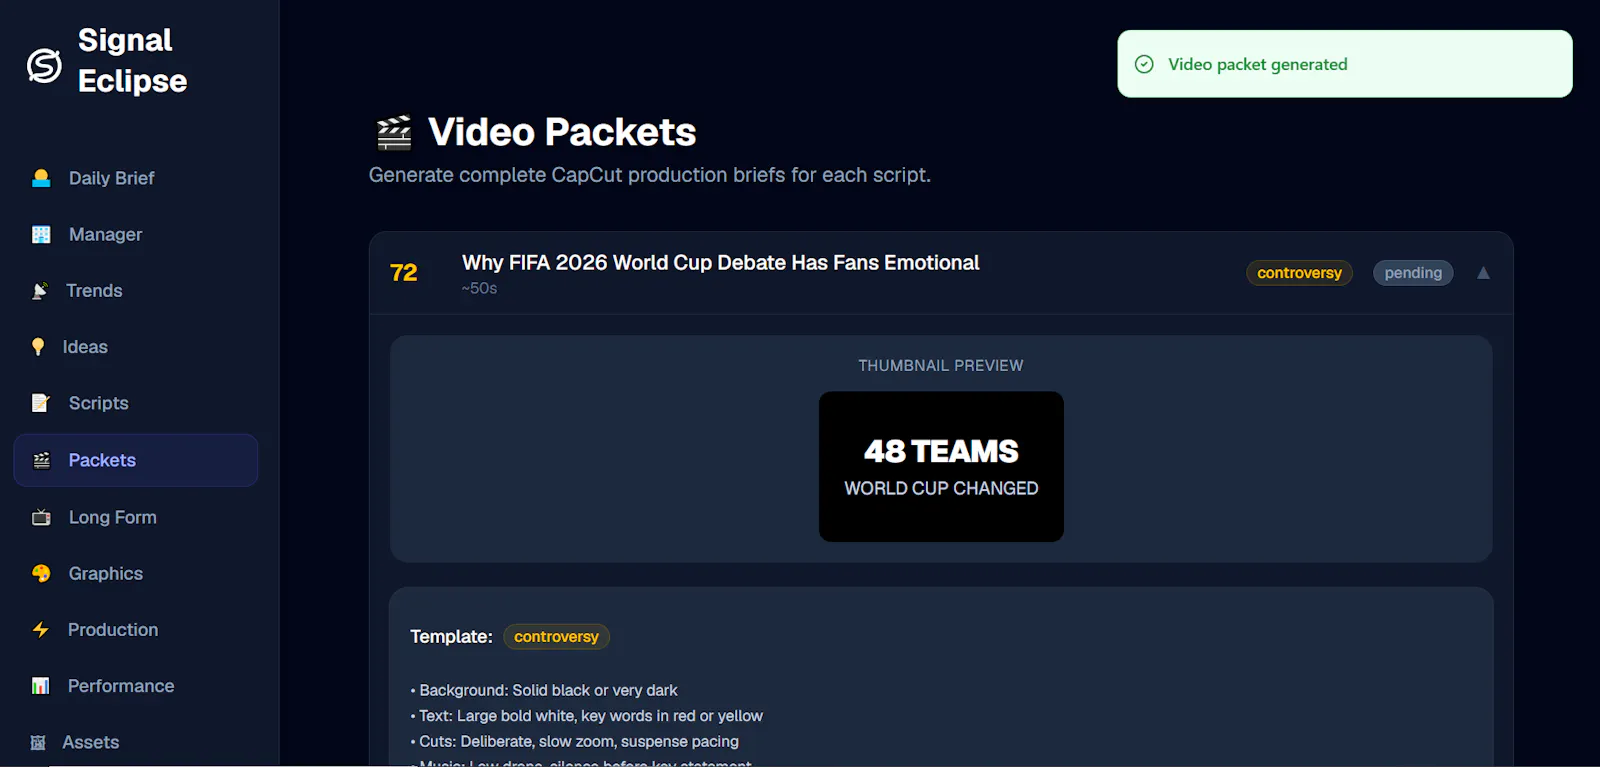Click the building icon beside Manager
The height and width of the screenshot is (767, 1600).
pos(41,234)
